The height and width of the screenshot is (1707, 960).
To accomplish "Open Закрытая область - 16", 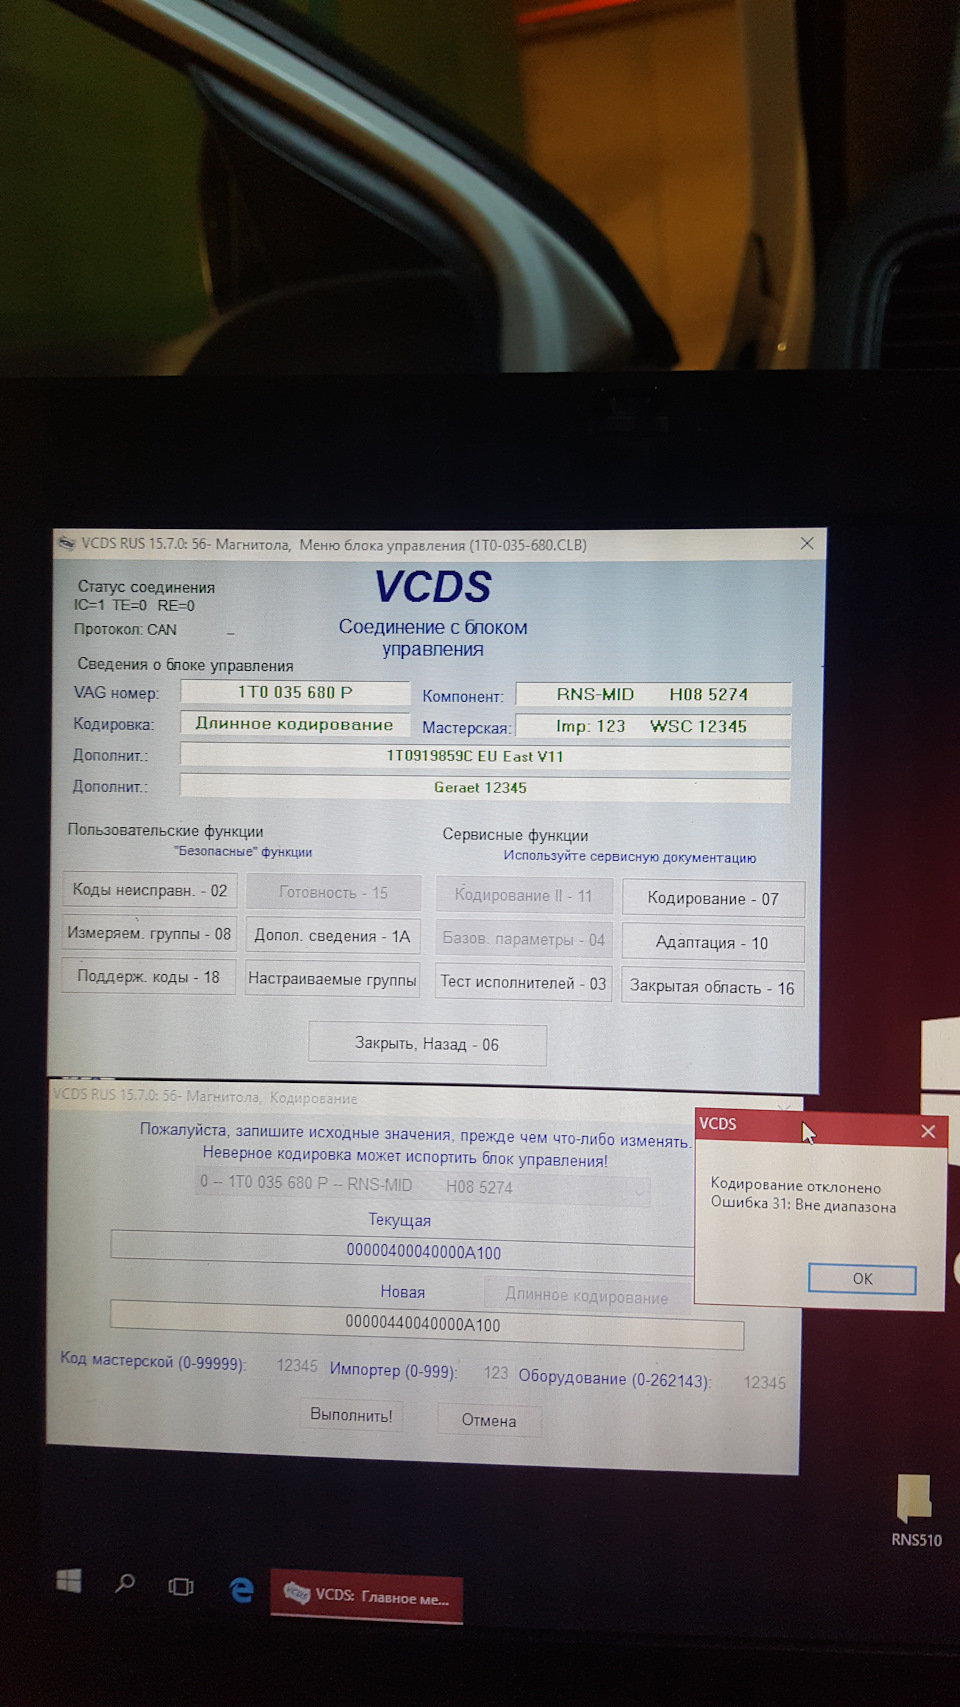I will [x=712, y=987].
